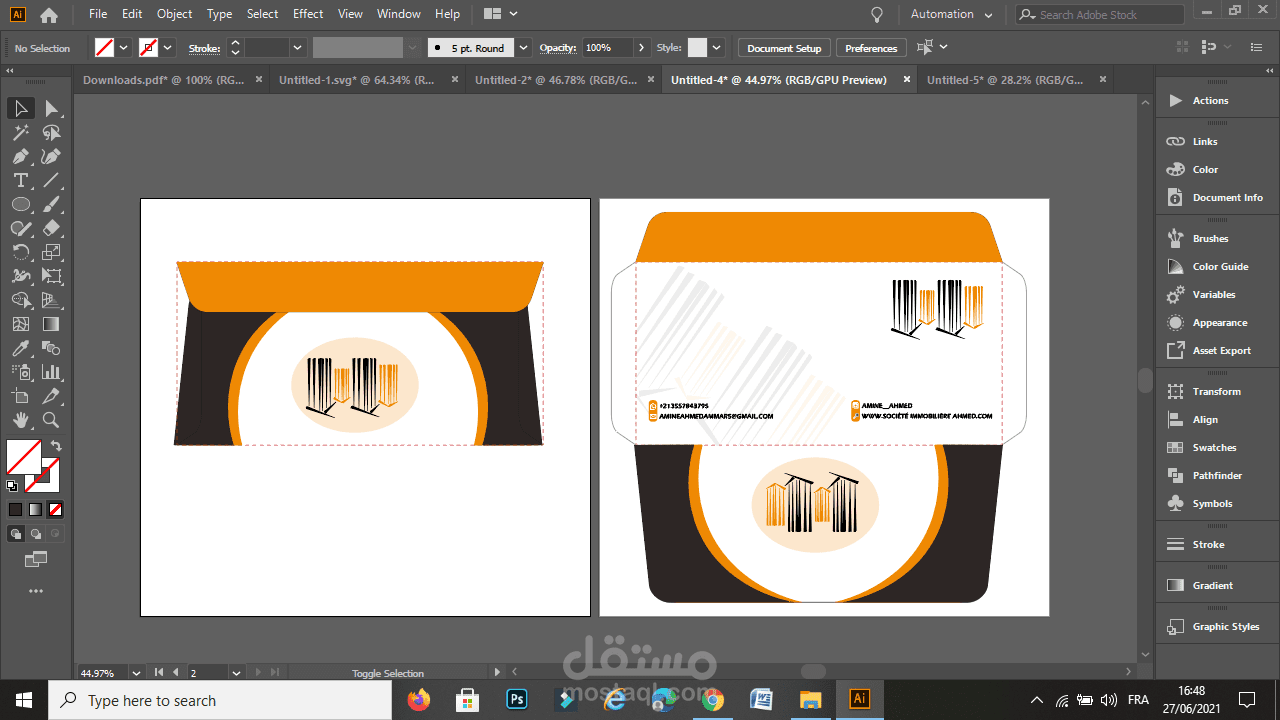Viewport: 1280px width, 720px height.
Task: Open the control bar fill color dropdown
Action: coord(124,47)
